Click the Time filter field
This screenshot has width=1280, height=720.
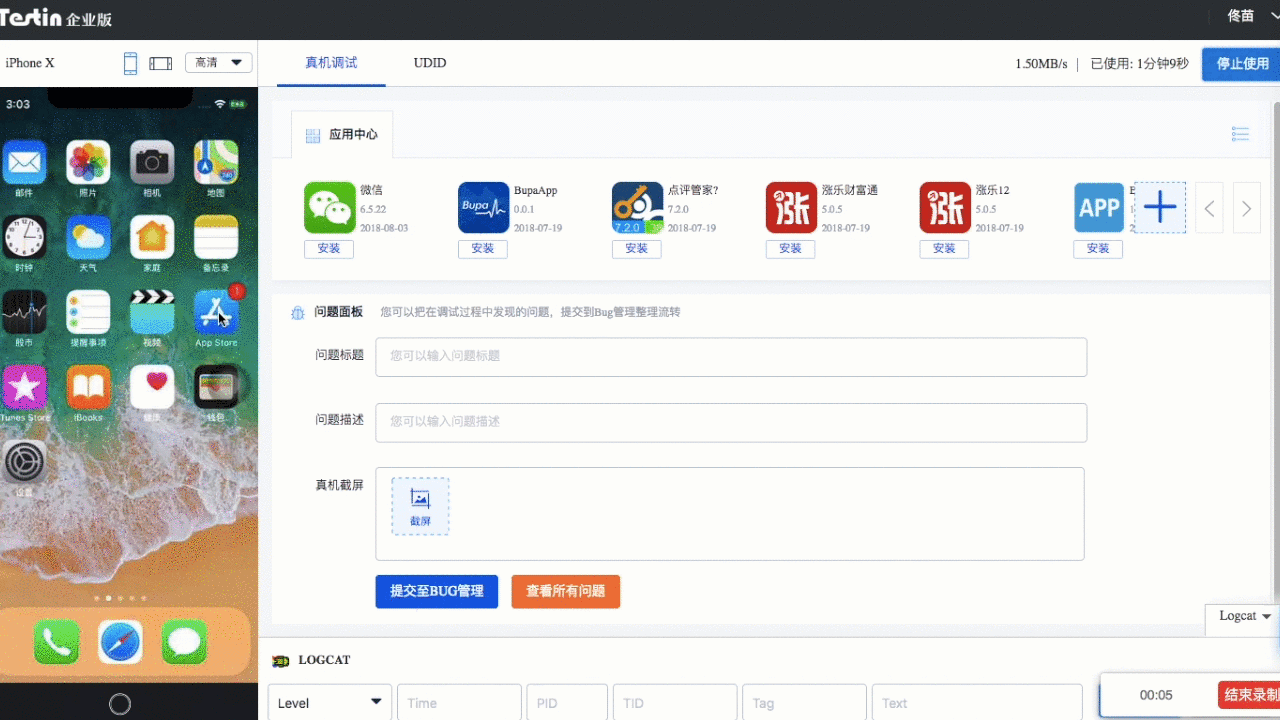pyautogui.click(x=459, y=703)
